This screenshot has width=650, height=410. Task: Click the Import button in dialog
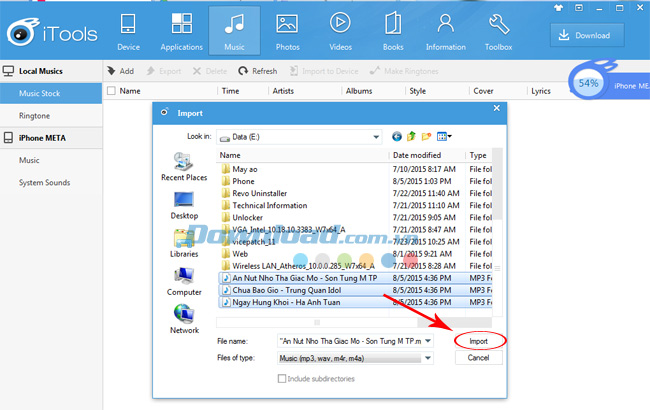pos(478,341)
